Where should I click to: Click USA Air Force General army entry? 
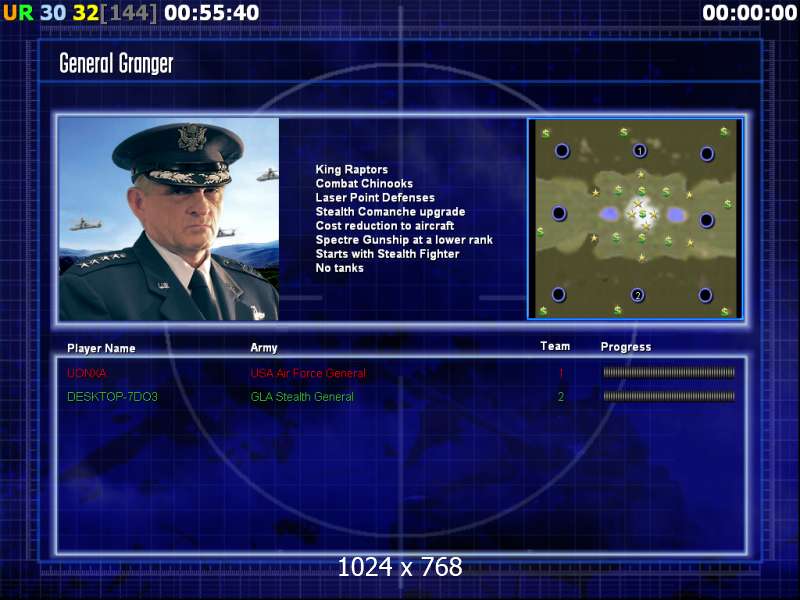point(308,373)
